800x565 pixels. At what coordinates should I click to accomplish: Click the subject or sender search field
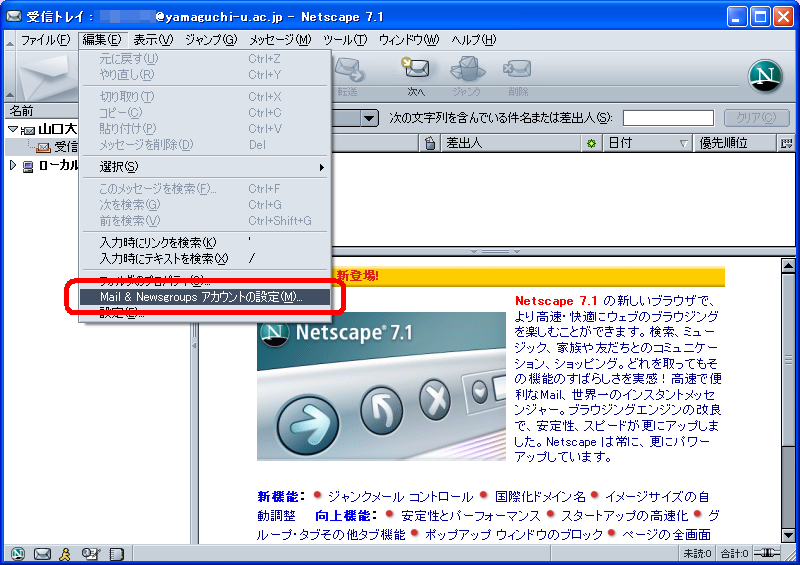pyautogui.click(x=668, y=118)
